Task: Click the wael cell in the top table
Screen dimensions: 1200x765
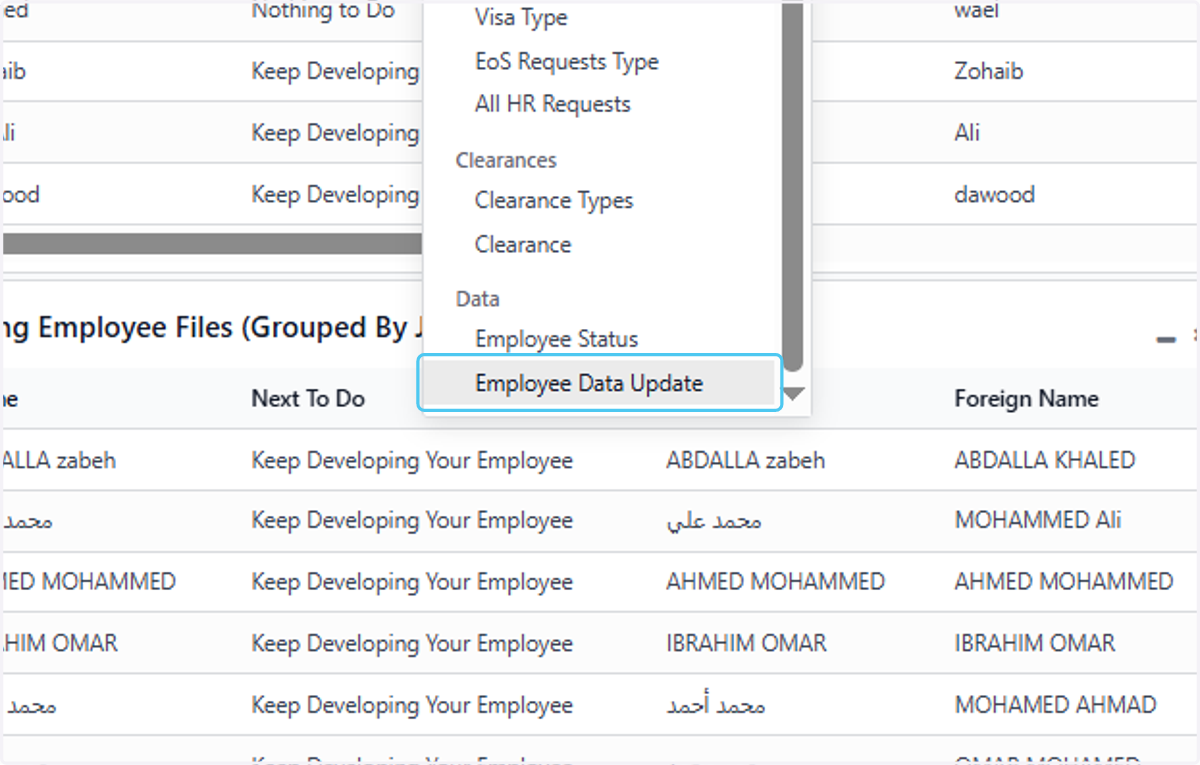Action: click(977, 12)
